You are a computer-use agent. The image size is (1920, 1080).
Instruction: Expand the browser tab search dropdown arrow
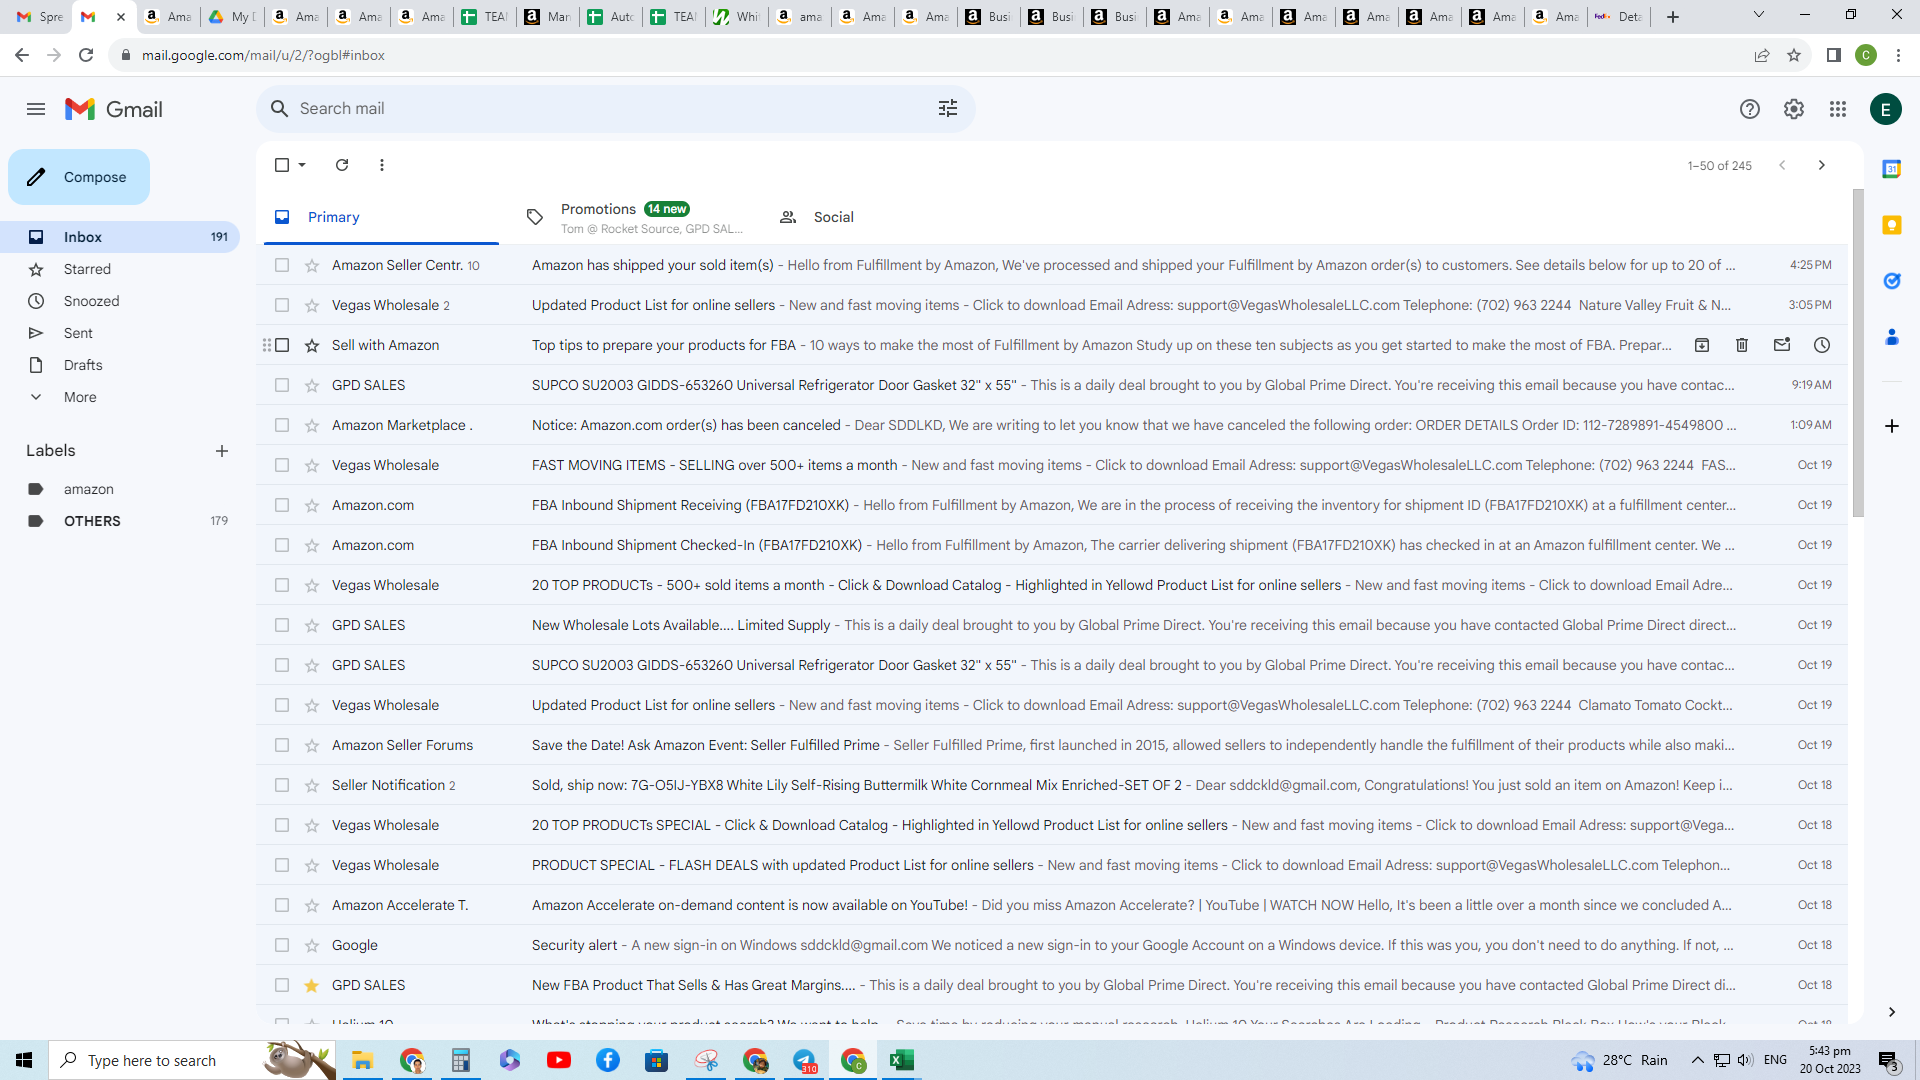click(x=1759, y=15)
